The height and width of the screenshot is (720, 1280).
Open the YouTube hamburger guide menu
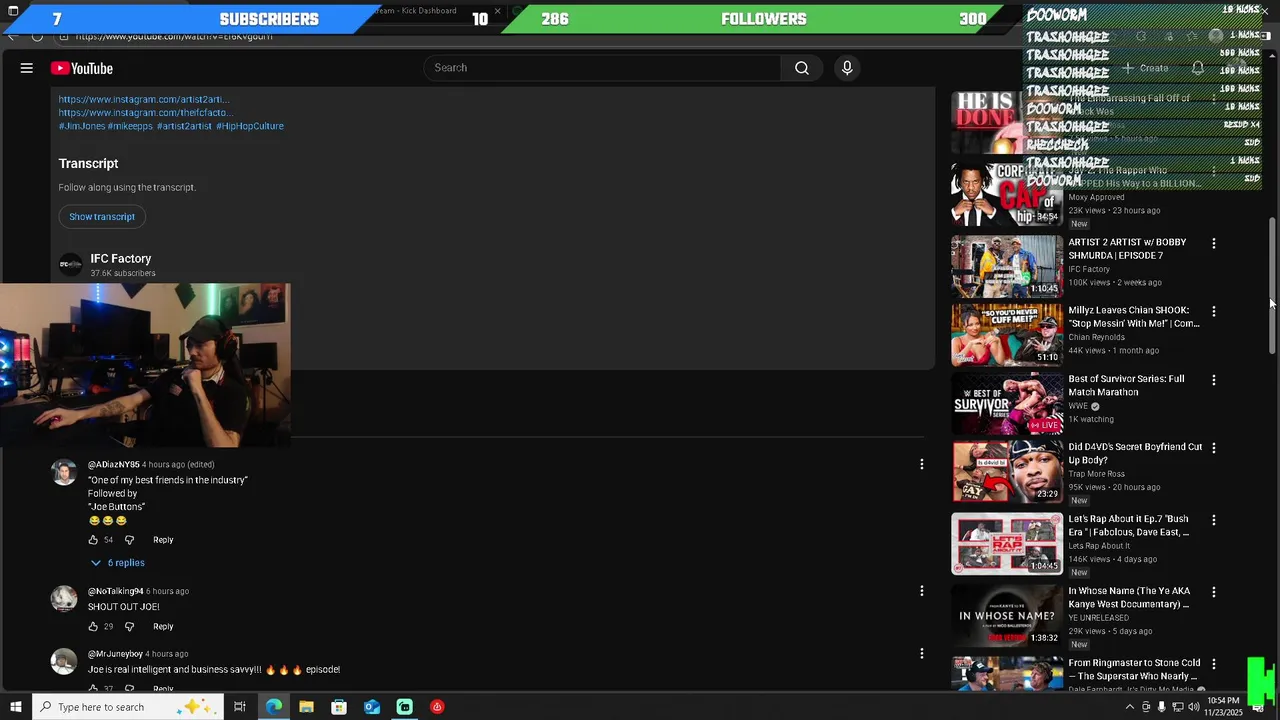point(27,68)
